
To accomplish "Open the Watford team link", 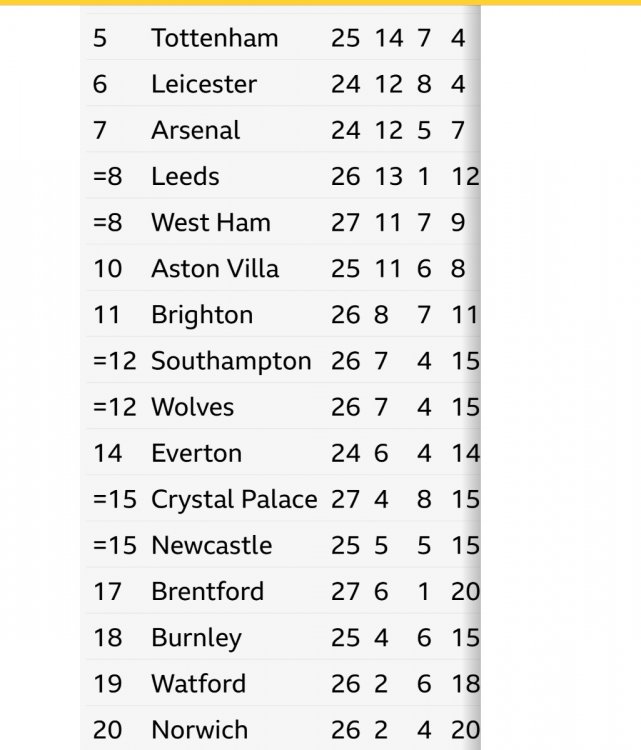I will (198, 684).
